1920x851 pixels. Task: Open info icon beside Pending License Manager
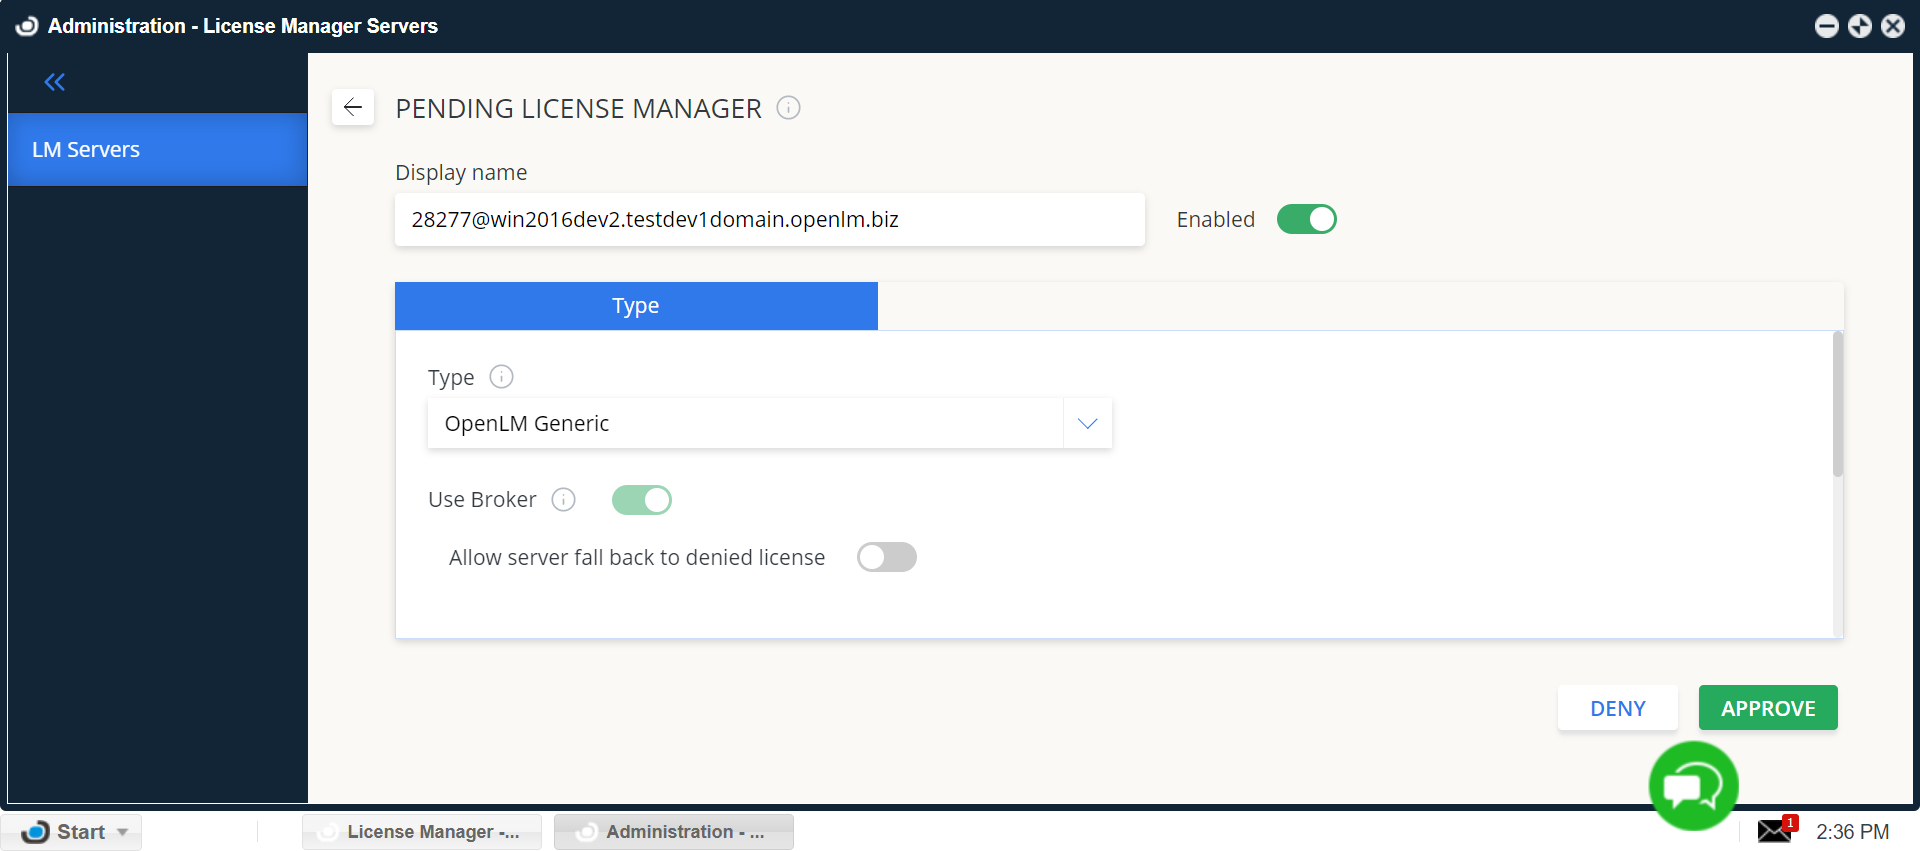tap(788, 107)
